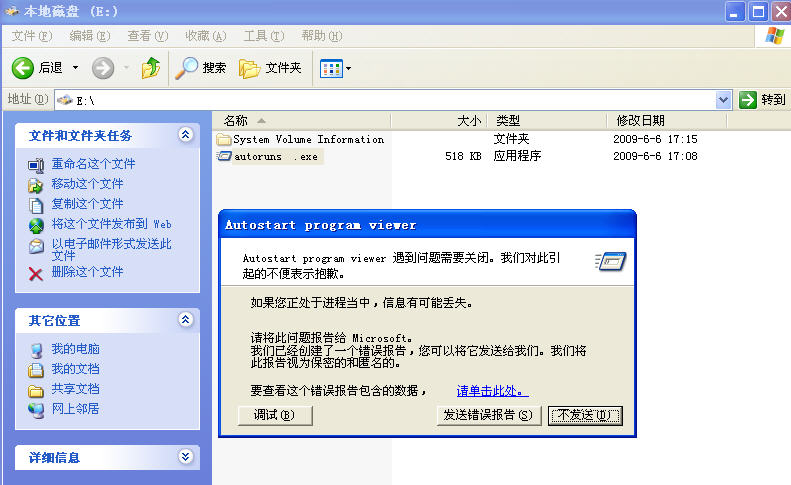Click the email envelope icon for 以电子邮件形式发送此文件

coord(36,246)
